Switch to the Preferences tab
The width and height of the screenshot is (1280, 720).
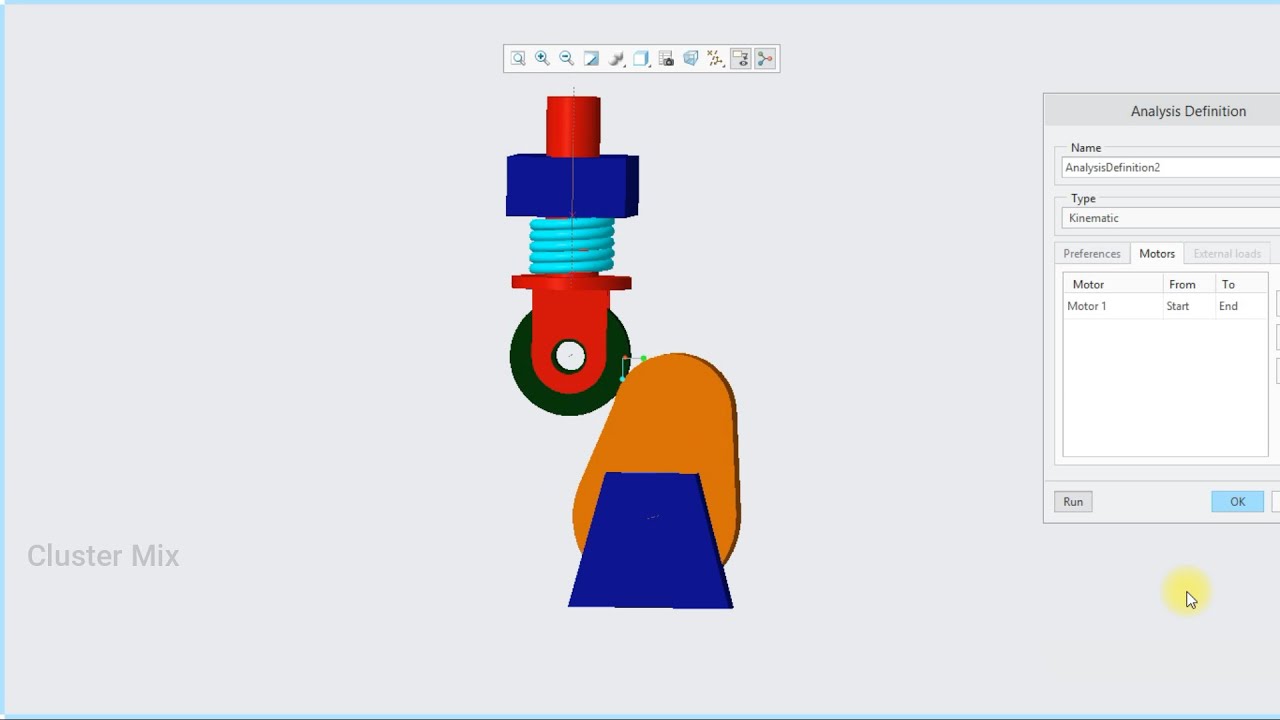(x=1092, y=254)
